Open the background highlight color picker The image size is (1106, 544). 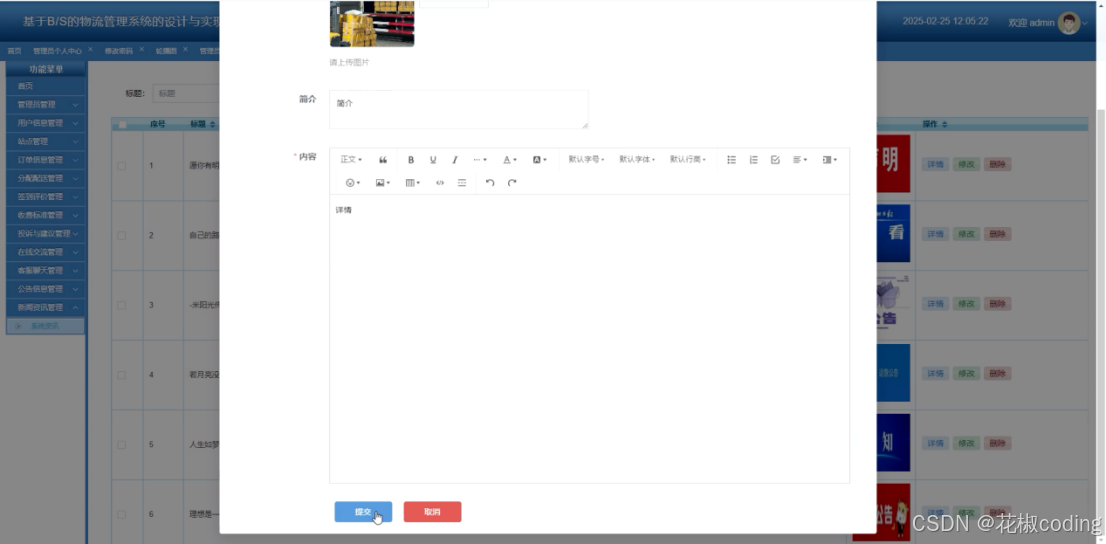pyautogui.click(x=540, y=160)
